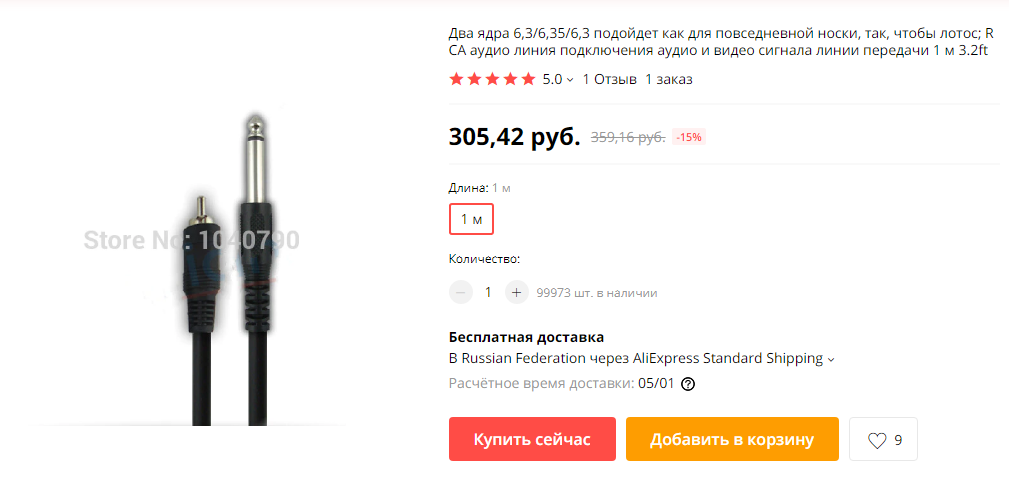The image size is (1009, 479).
Task: Click the crossed-out 359,16 руб. price
Action: point(628,137)
